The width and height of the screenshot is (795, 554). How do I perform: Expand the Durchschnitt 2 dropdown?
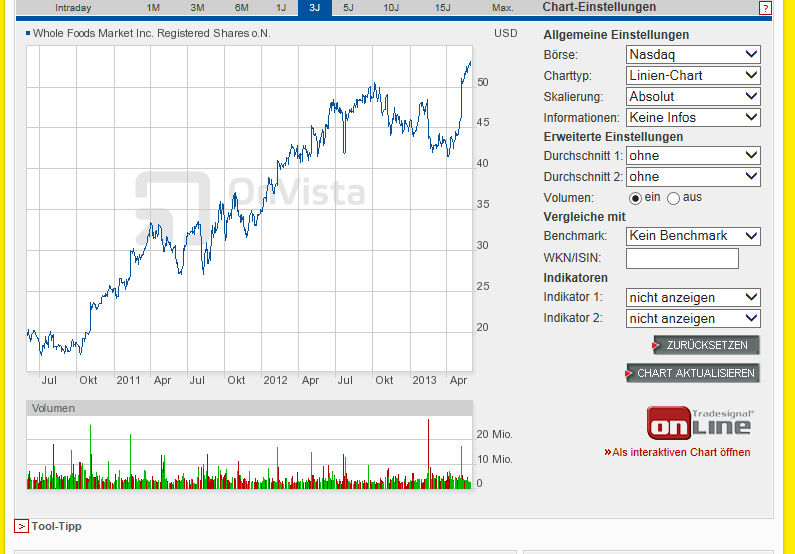pos(693,177)
